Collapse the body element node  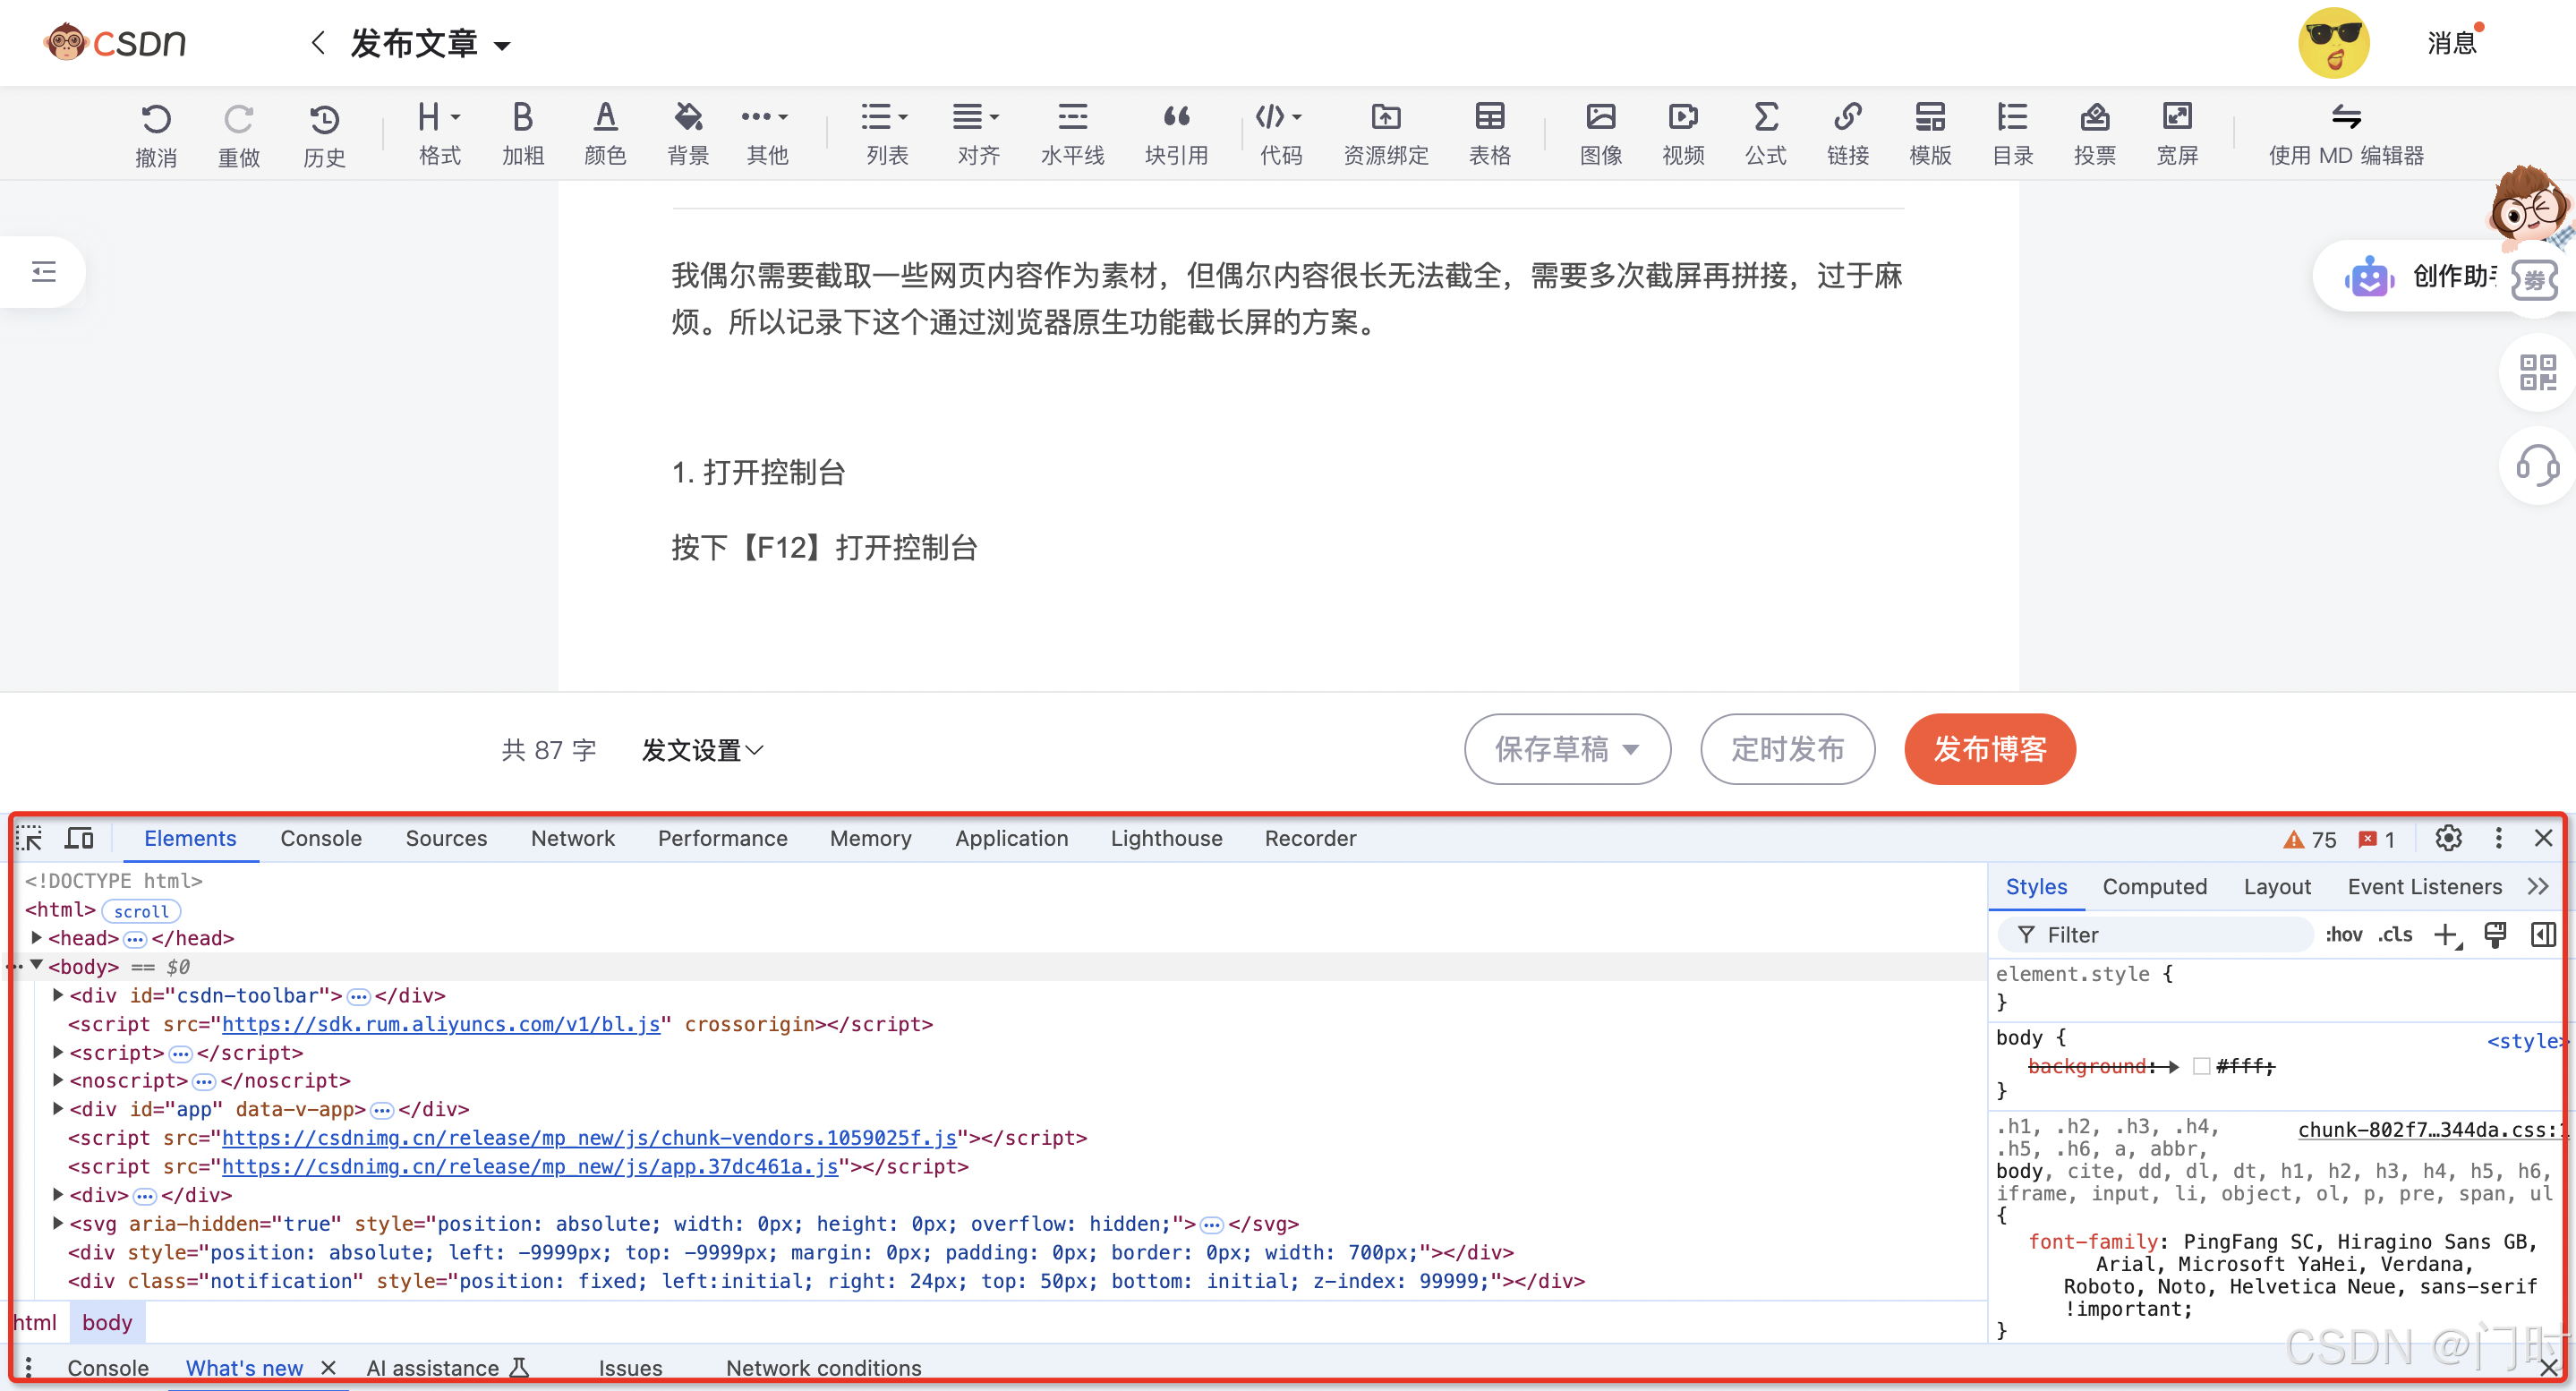[x=36, y=965]
